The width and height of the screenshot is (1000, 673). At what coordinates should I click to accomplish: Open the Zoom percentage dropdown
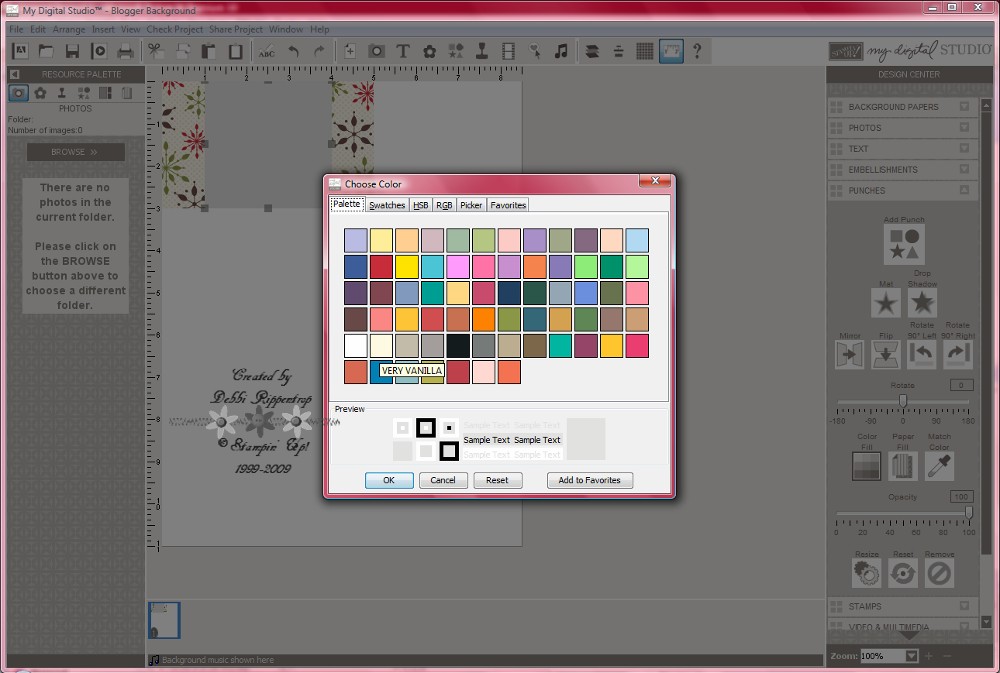[912, 656]
